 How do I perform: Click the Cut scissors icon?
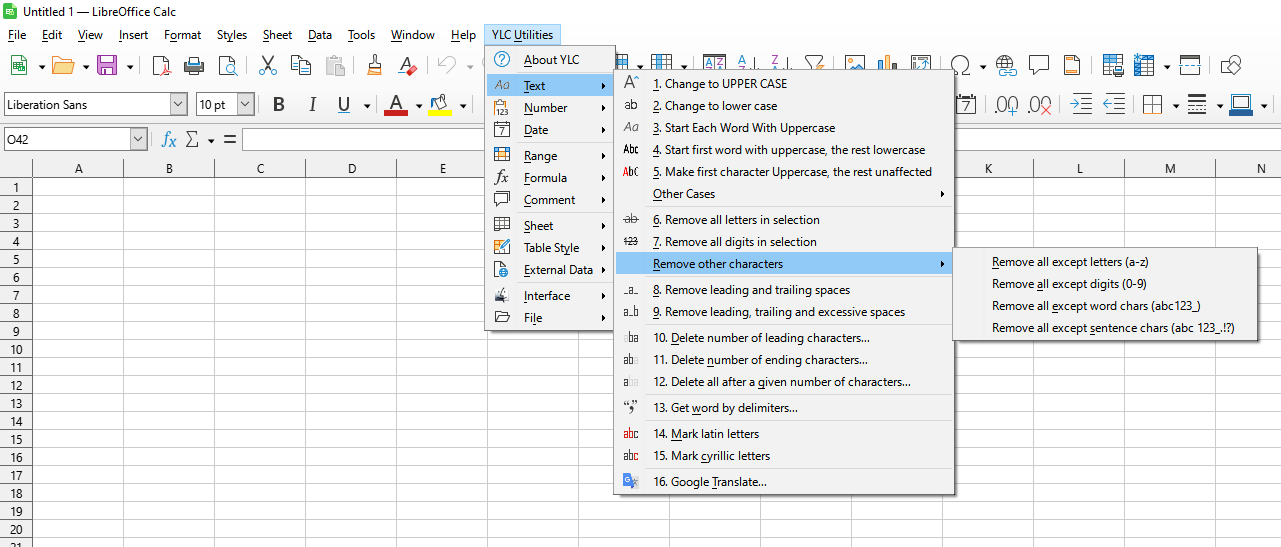pos(268,66)
